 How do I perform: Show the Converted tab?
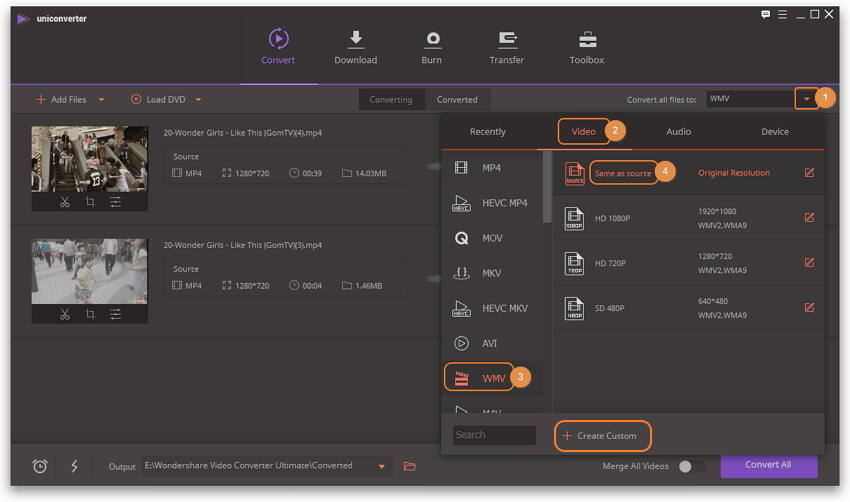point(458,100)
